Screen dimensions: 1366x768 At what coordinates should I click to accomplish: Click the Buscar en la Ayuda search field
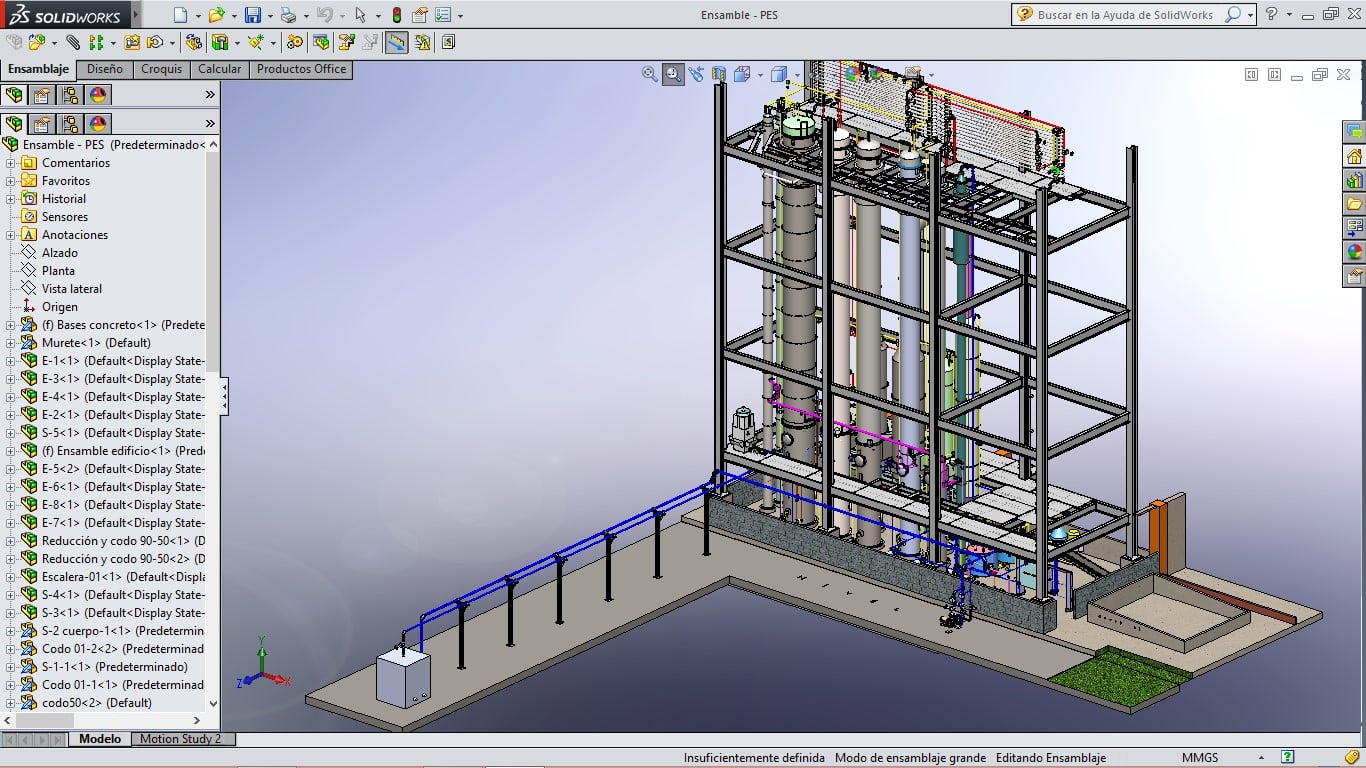point(1125,15)
